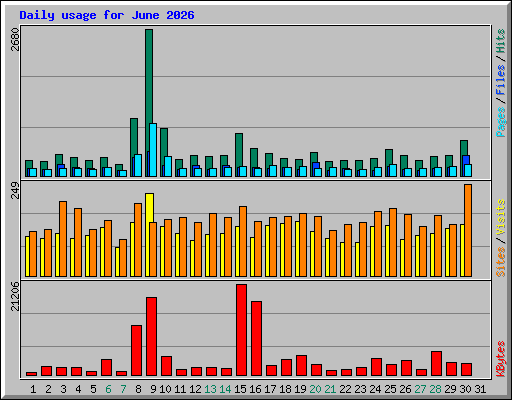The width and height of the screenshot is (512, 400).
Task: Select the red KBytes bar for day 16
Action: (256, 339)
